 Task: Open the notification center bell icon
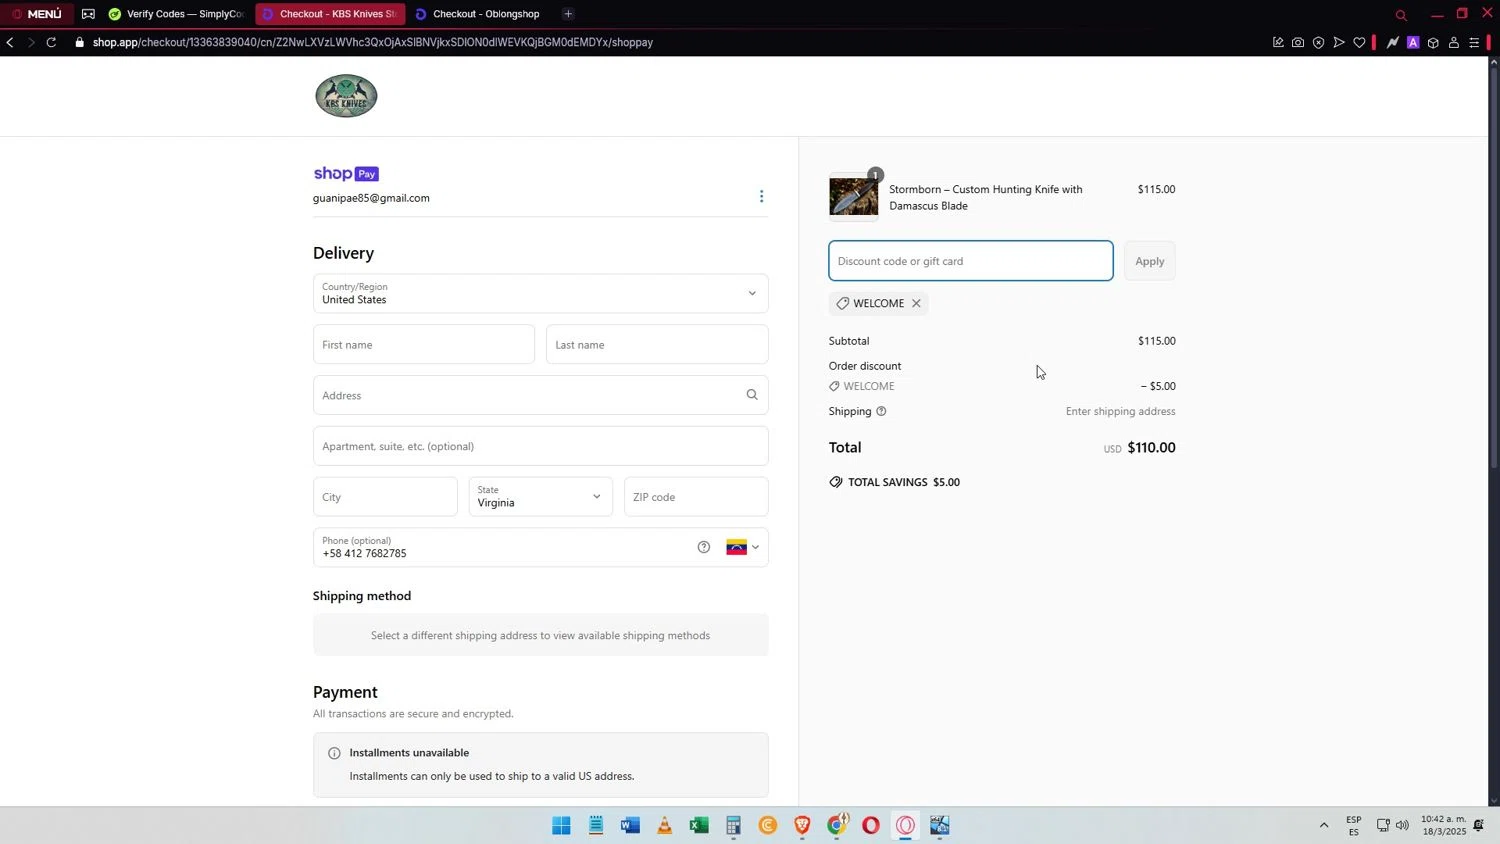click(x=1478, y=825)
